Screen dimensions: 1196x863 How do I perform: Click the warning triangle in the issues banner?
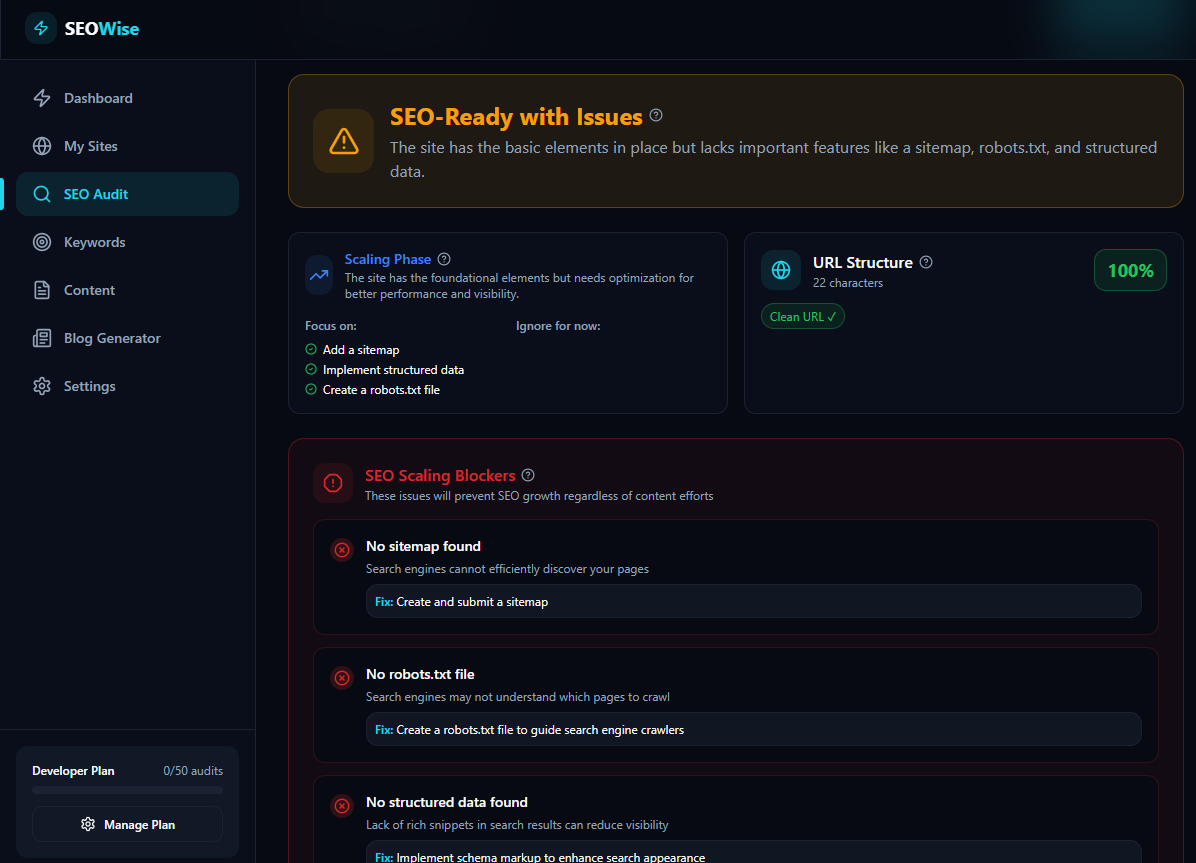click(x=343, y=141)
